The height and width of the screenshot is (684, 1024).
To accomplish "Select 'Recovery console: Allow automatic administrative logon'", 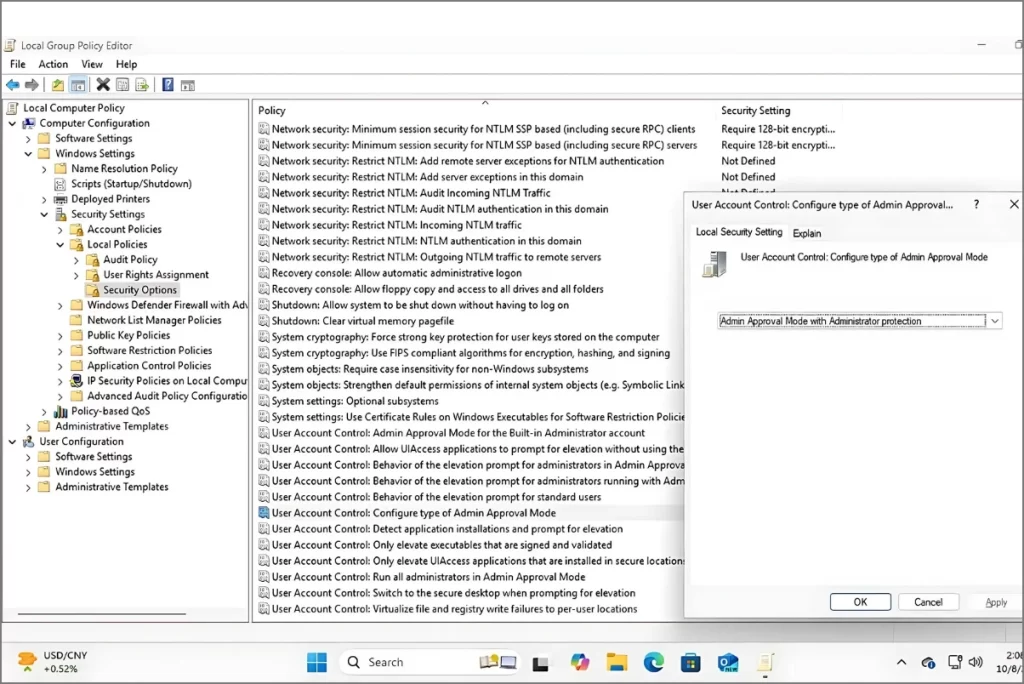I will [x=396, y=273].
